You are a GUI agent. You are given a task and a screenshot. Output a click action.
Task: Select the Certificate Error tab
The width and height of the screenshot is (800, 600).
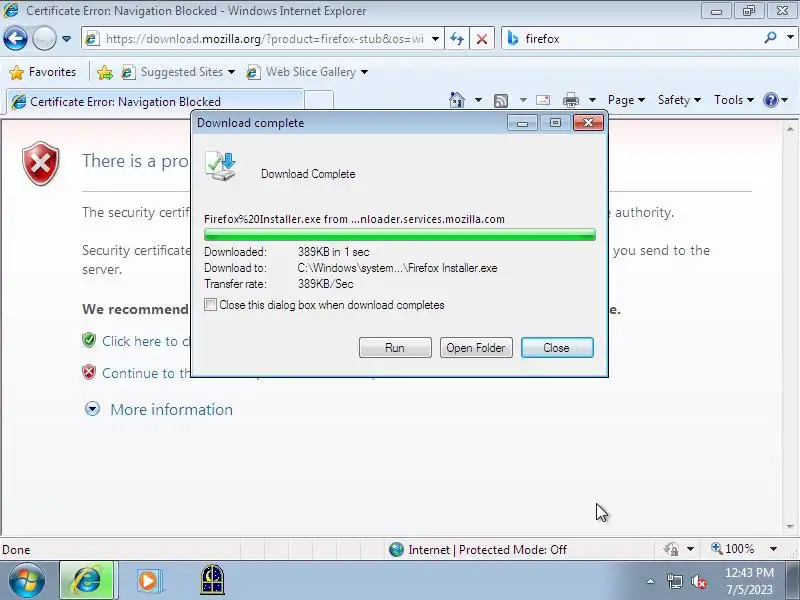click(x=154, y=101)
